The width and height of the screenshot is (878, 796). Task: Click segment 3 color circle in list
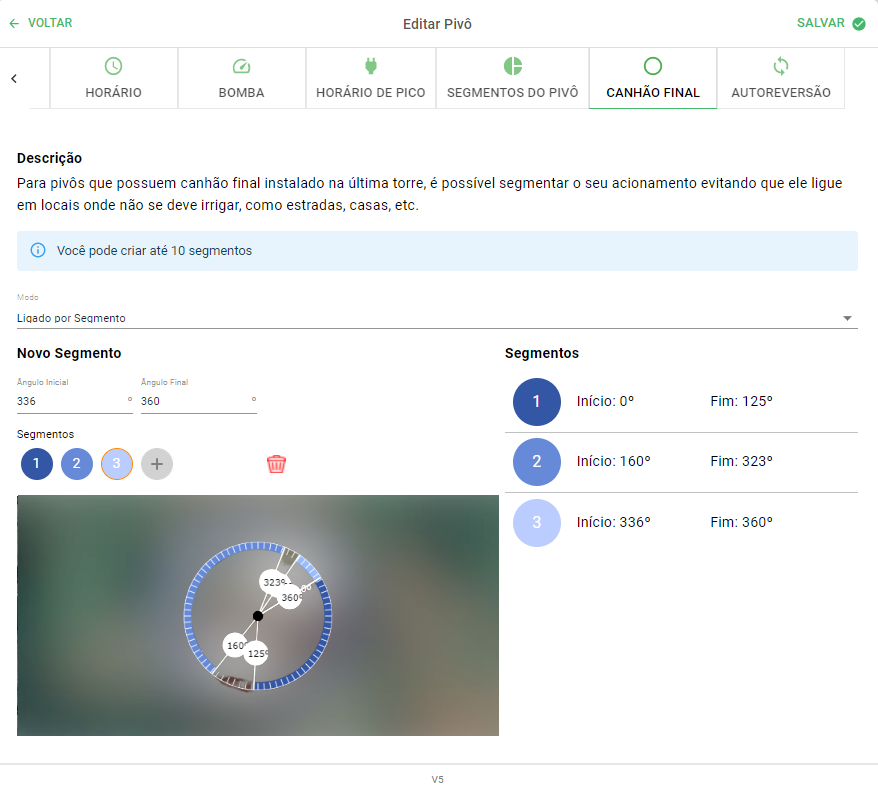pos(536,523)
